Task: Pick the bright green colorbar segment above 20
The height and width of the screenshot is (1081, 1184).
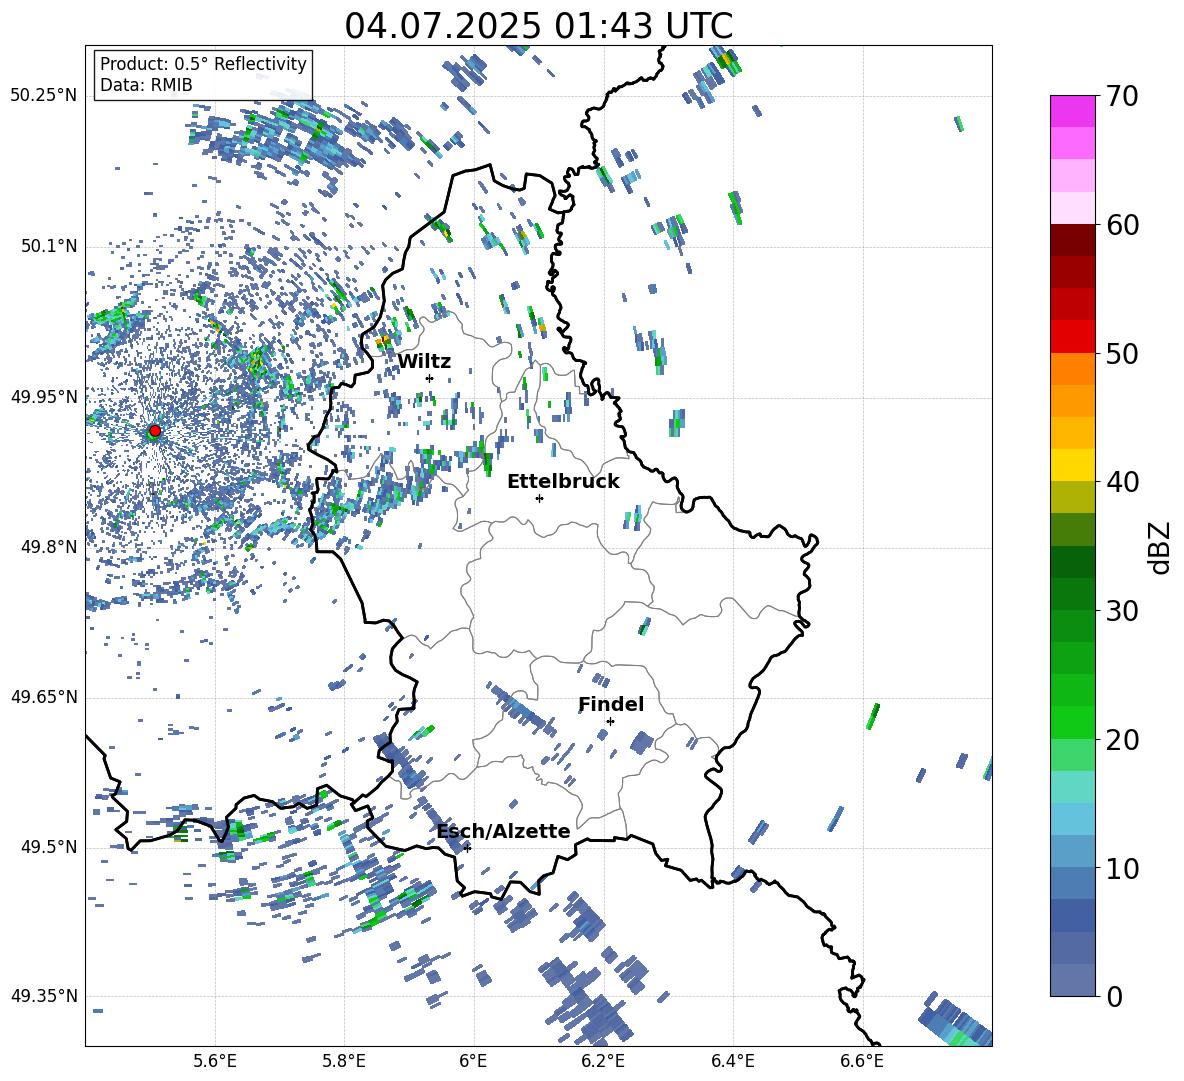Action: click(x=1072, y=722)
